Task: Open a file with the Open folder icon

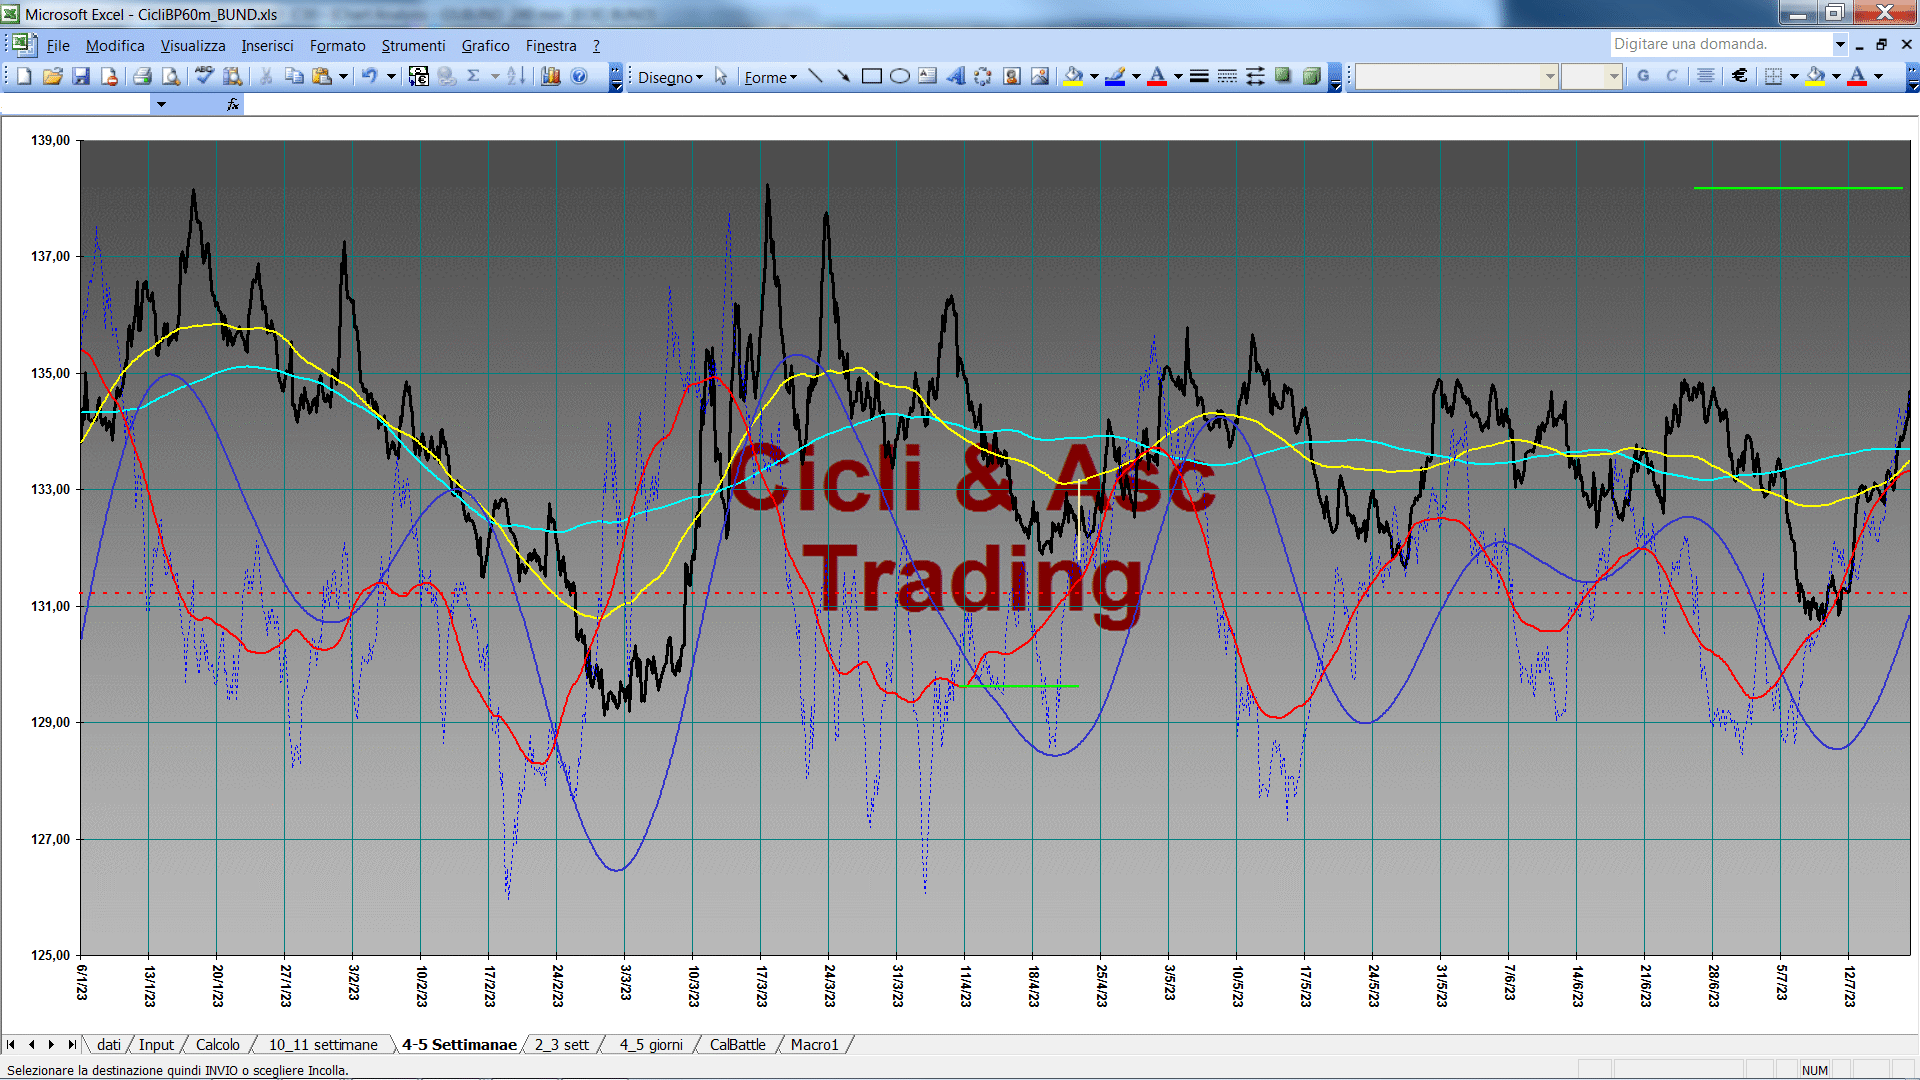Action: [53, 76]
